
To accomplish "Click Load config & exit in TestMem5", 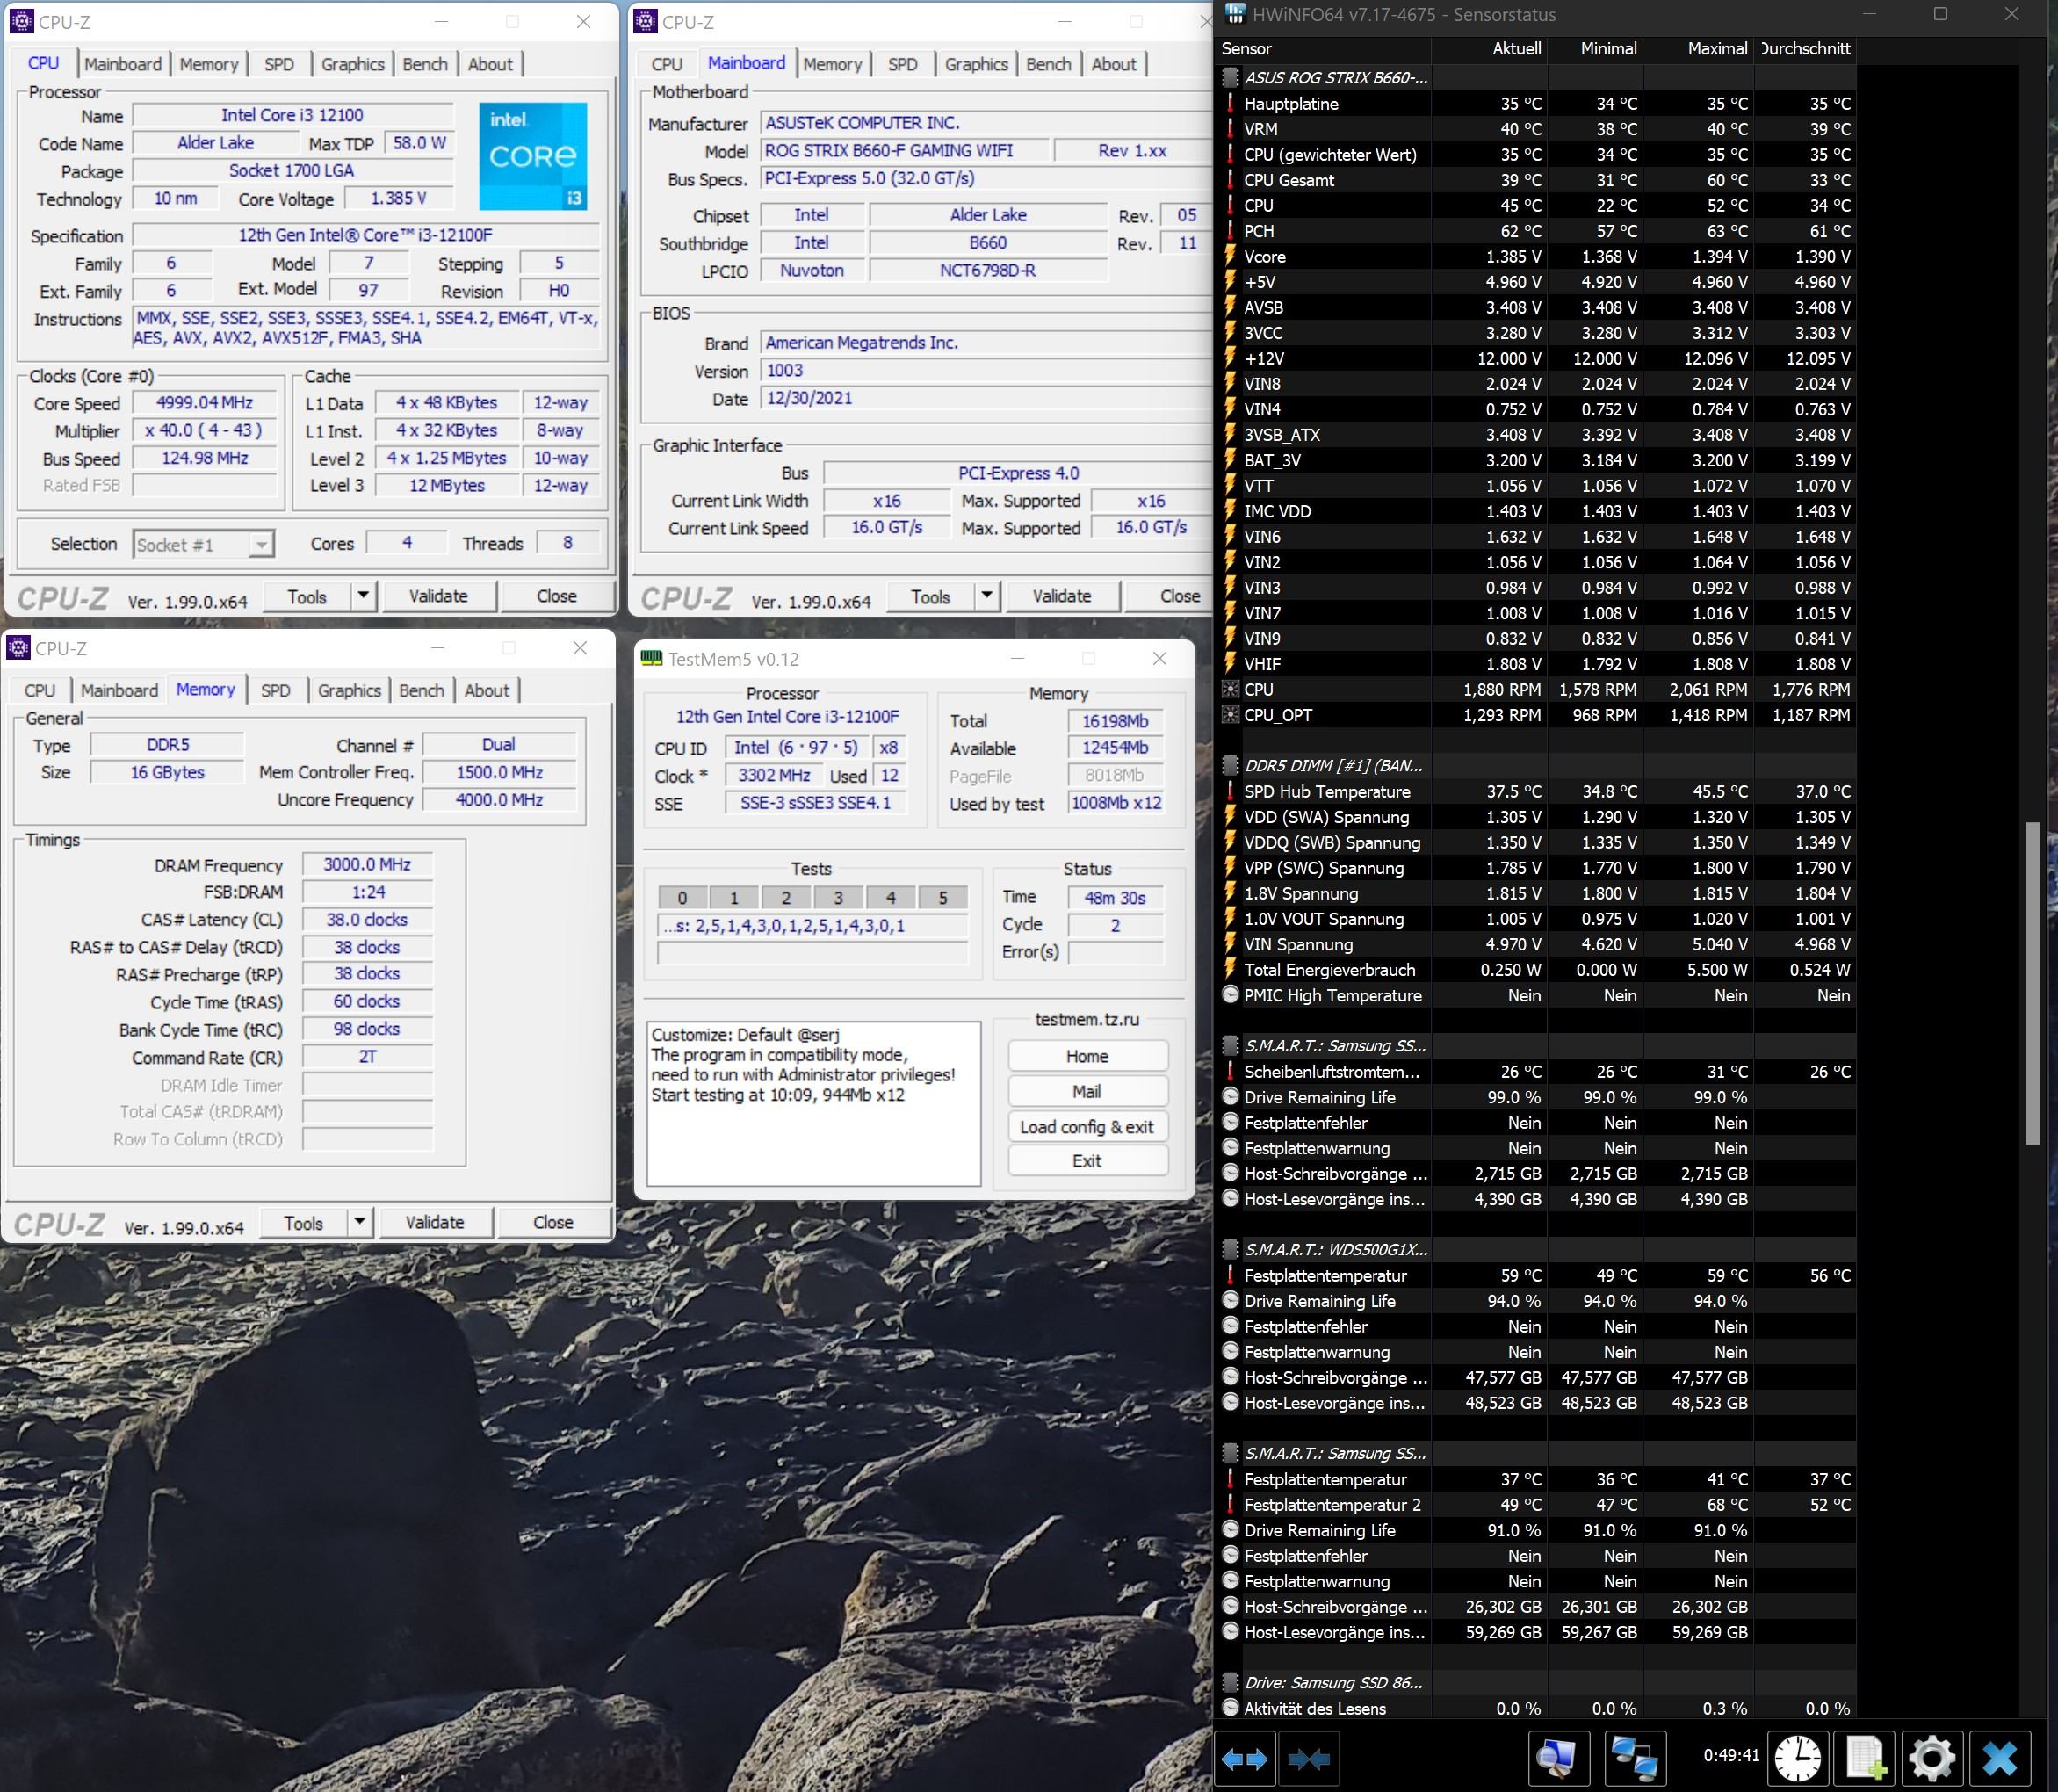I will pyautogui.click(x=1087, y=1126).
